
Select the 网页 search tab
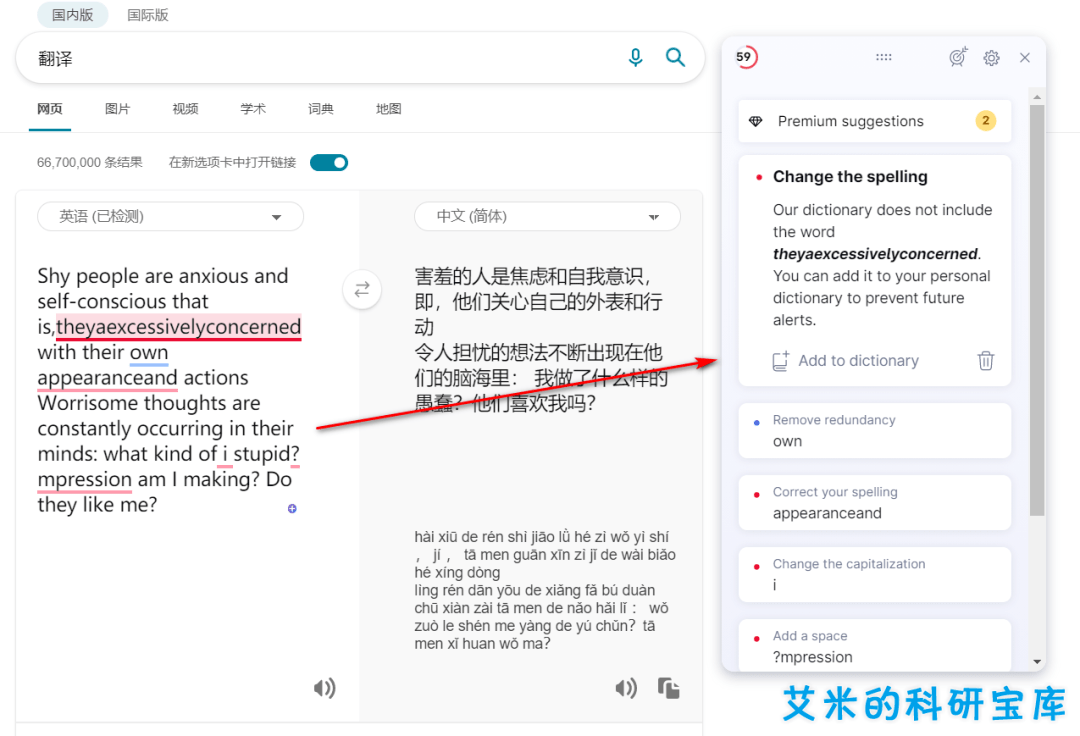pyautogui.click(x=50, y=109)
